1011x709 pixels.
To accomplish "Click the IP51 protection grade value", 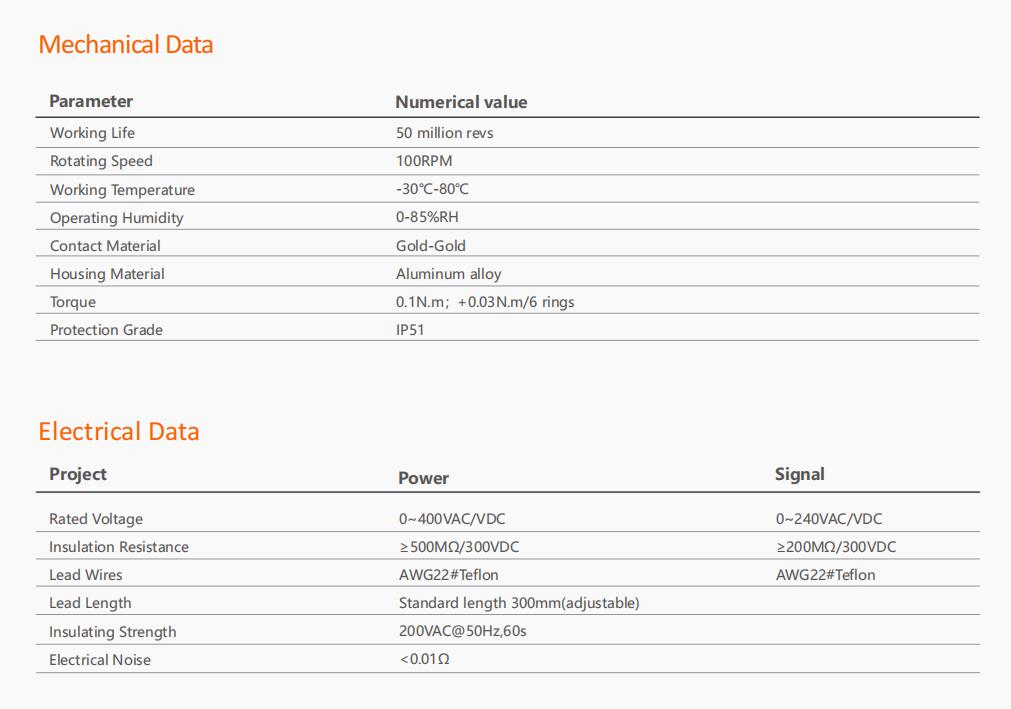I will (x=409, y=329).
